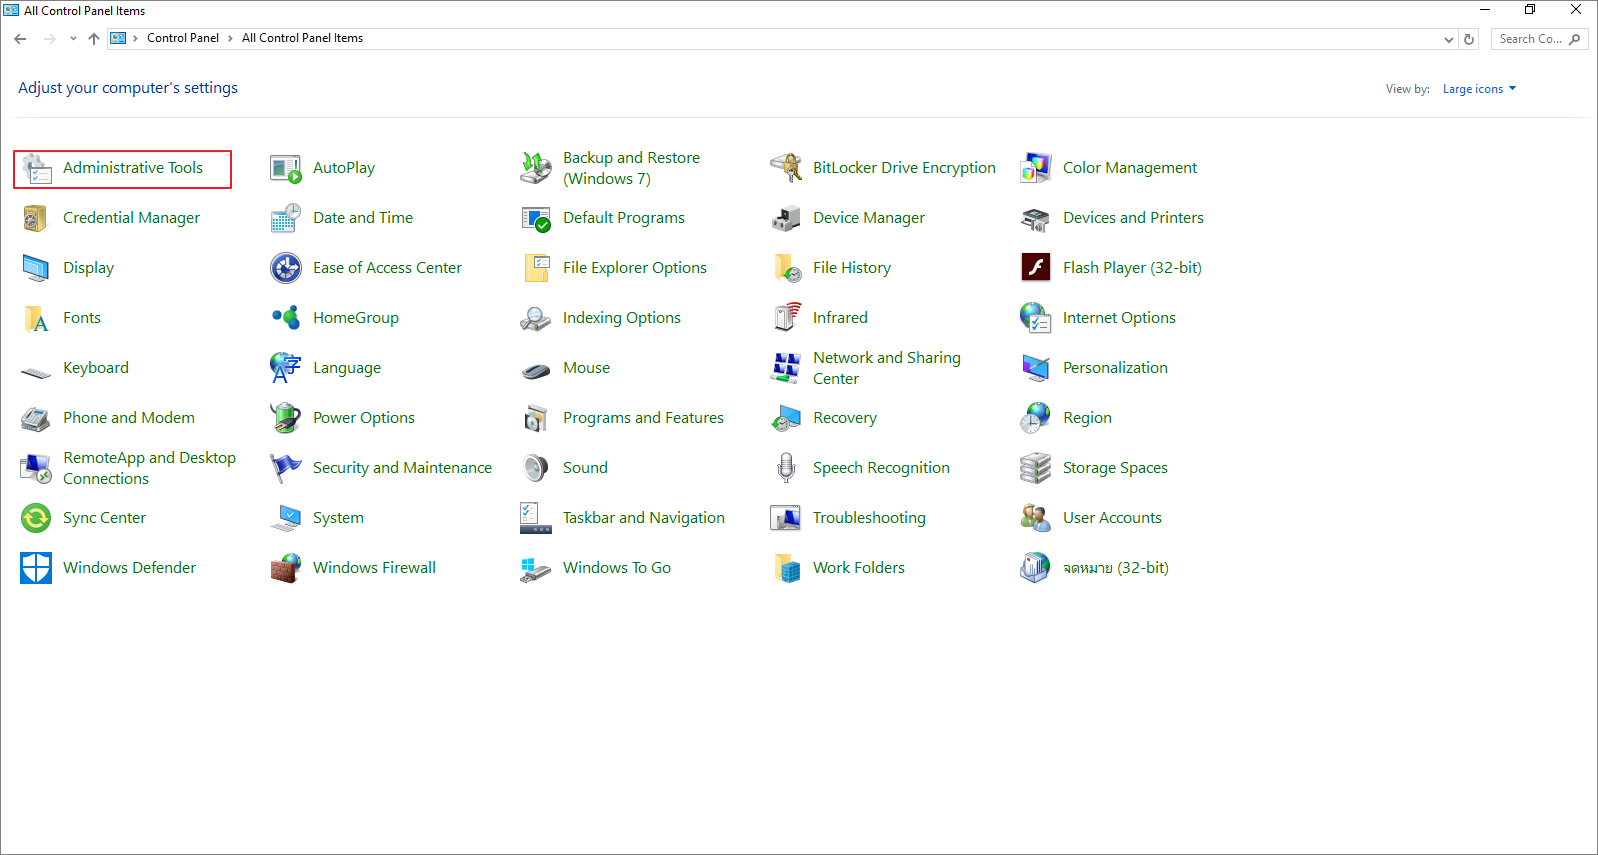This screenshot has height=855, width=1598.
Task: Go back with the Back arrow
Action: (20, 39)
